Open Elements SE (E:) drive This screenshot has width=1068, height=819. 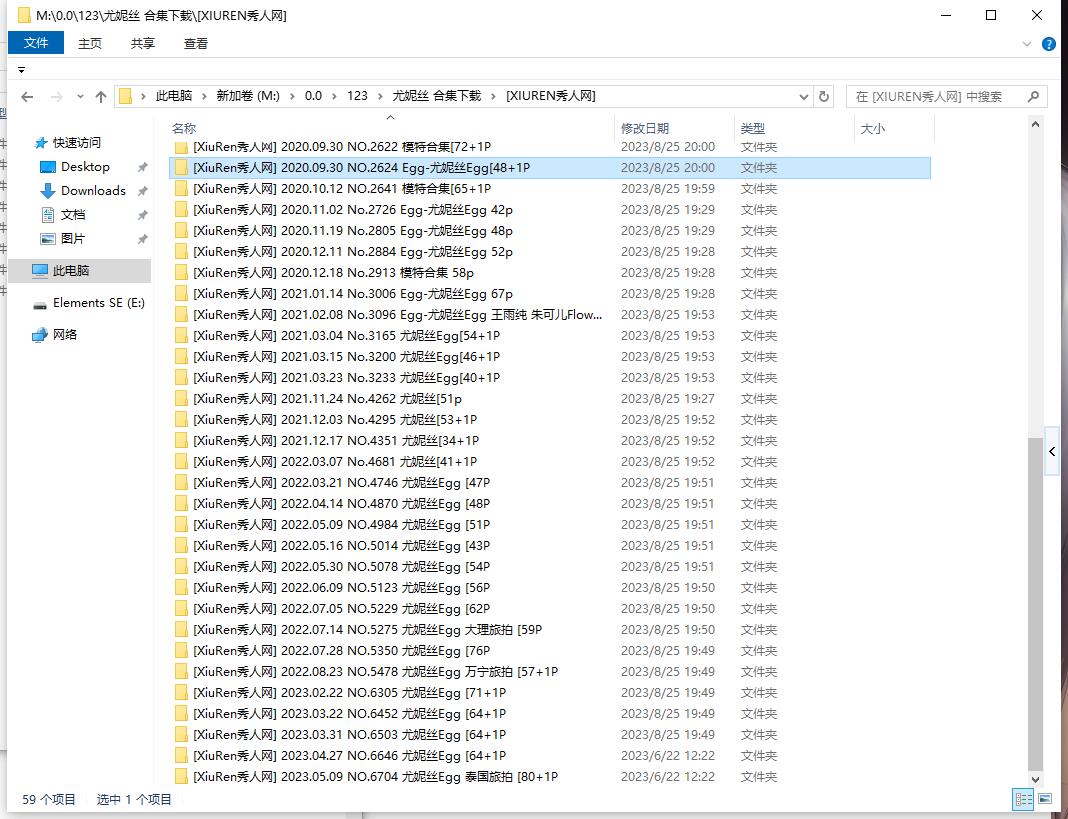99,303
